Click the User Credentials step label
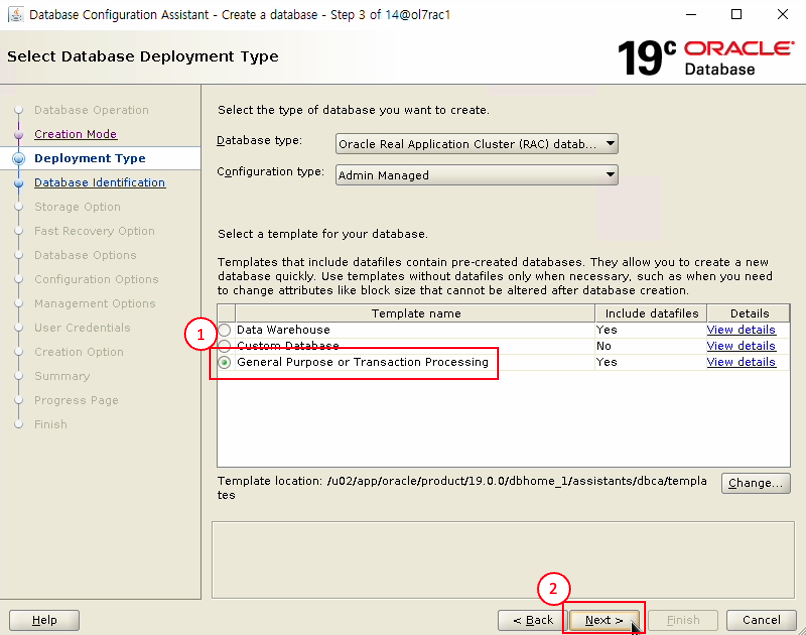 (x=82, y=328)
